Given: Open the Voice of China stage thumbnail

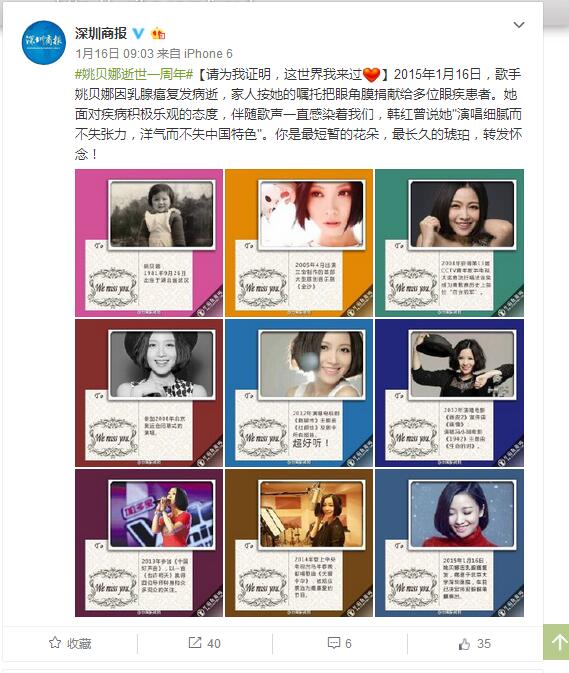Looking at the screenshot, I should coord(149,543).
